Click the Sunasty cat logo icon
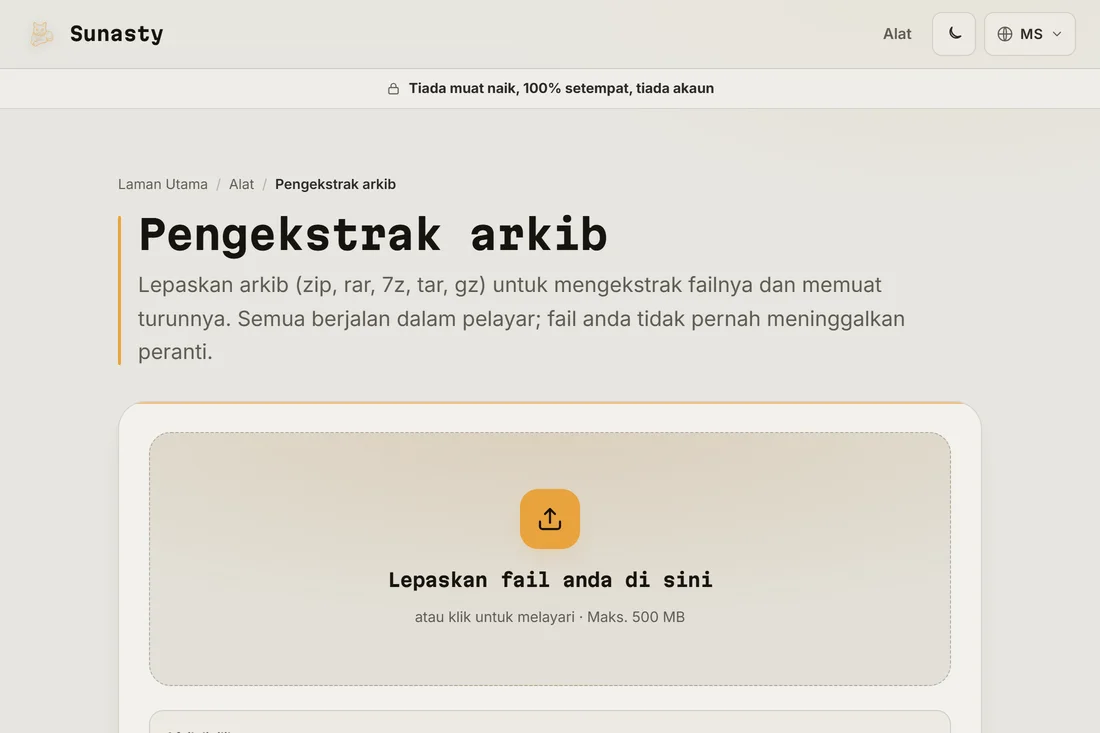Image resolution: width=1100 pixels, height=733 pixels. [x=41, y=34]
